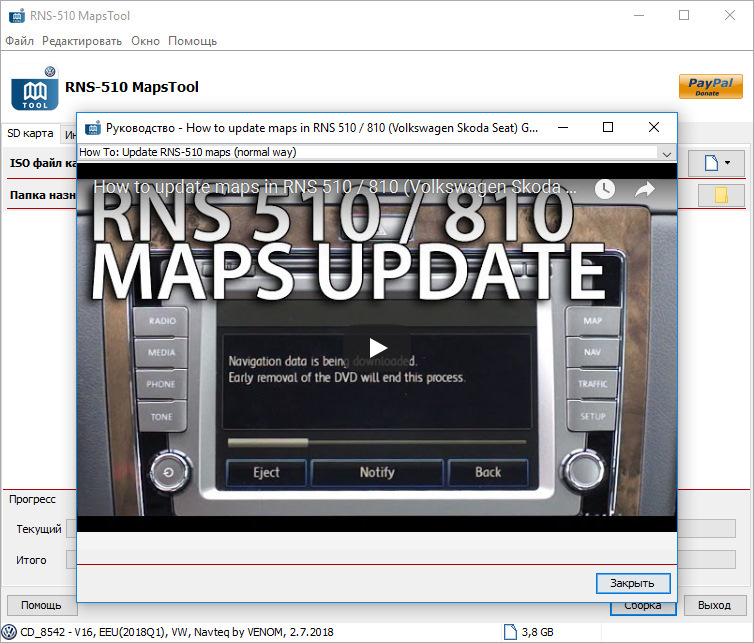Click the Руководство dialog title icon
The width and height of the screenshot is (754, 643).
coord(93,128)
